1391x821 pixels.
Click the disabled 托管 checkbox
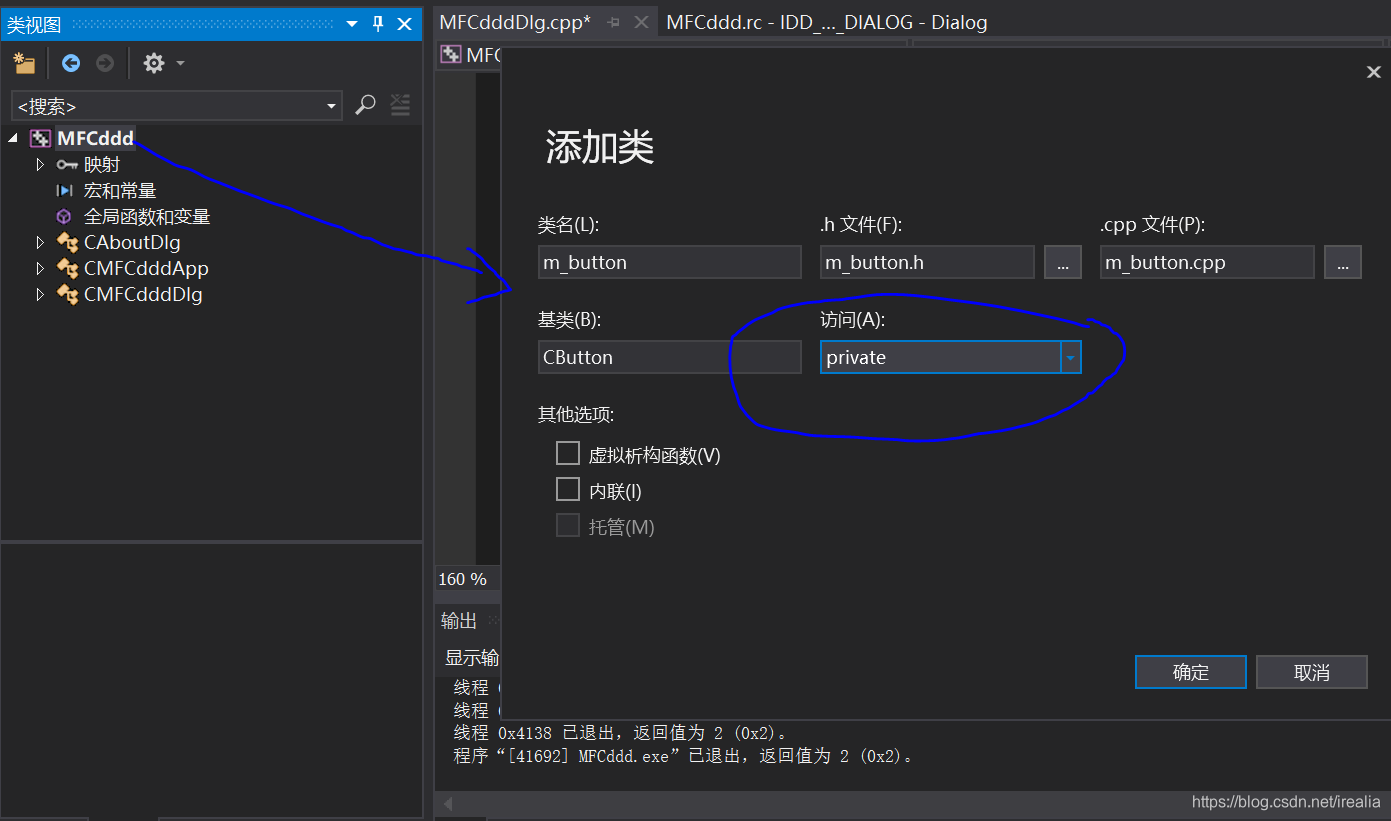568,525
